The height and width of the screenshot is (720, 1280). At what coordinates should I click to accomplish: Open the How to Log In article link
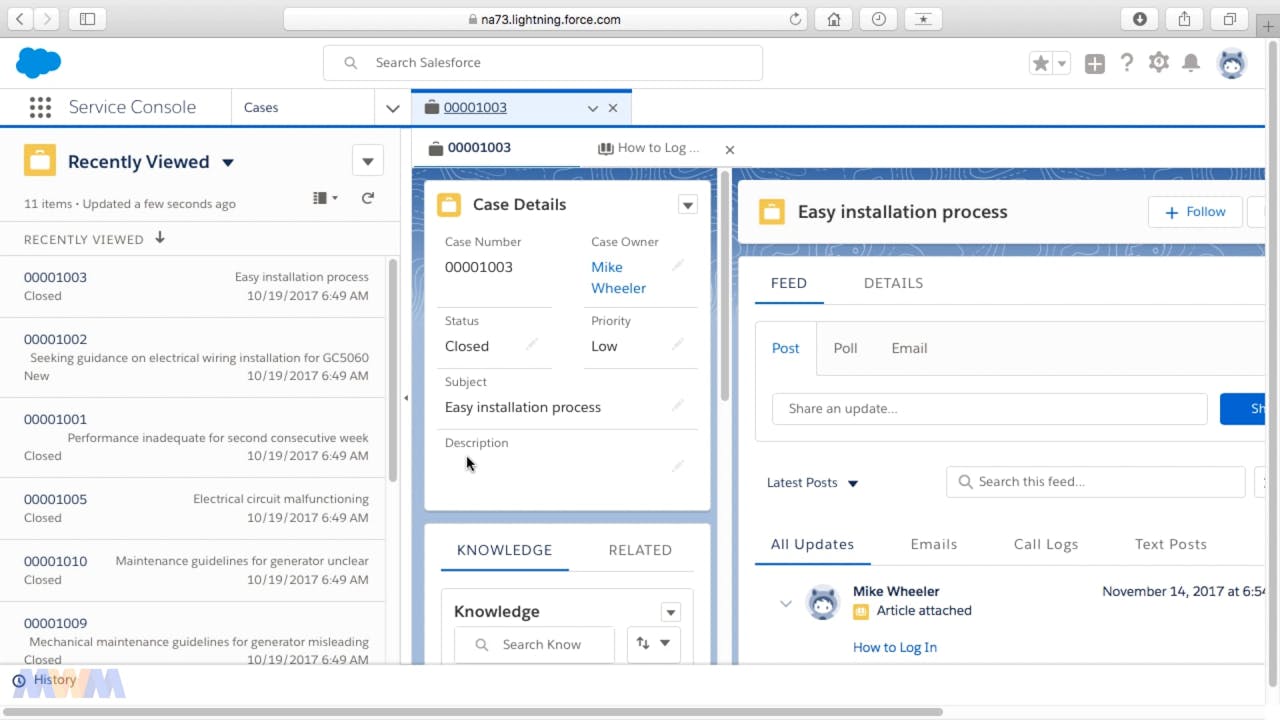pos(895,647)
